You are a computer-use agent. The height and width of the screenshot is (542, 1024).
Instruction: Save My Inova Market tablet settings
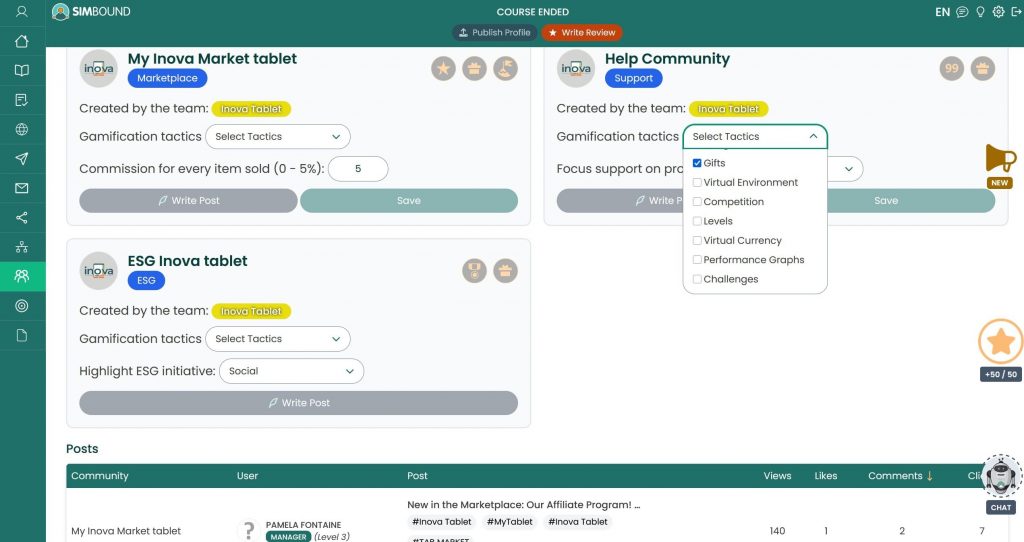[409, 200]
